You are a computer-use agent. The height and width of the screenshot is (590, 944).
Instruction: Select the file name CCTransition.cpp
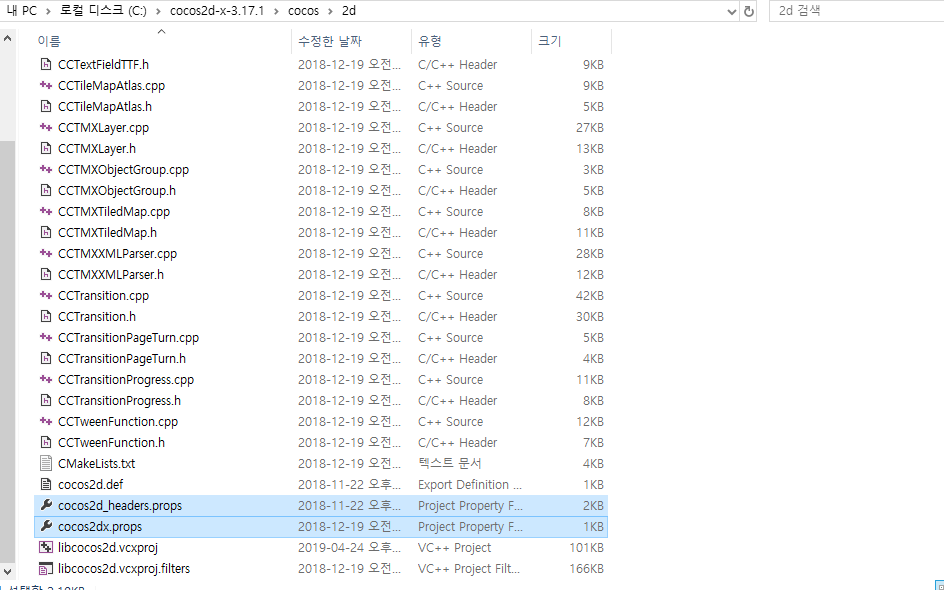point(104,296)
